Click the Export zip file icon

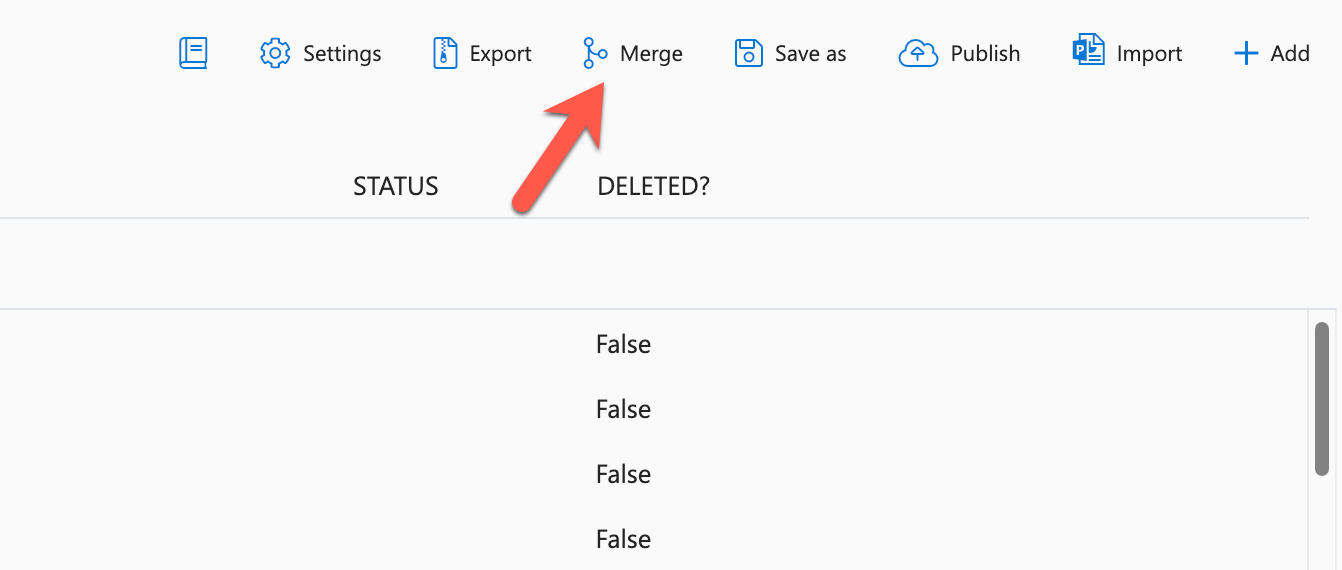tap(445, 53)
